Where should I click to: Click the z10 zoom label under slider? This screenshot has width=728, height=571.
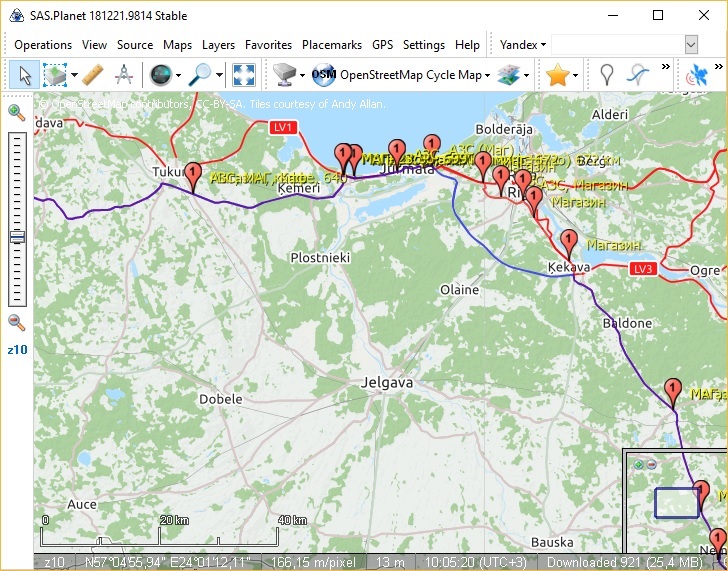pos(17,350)
